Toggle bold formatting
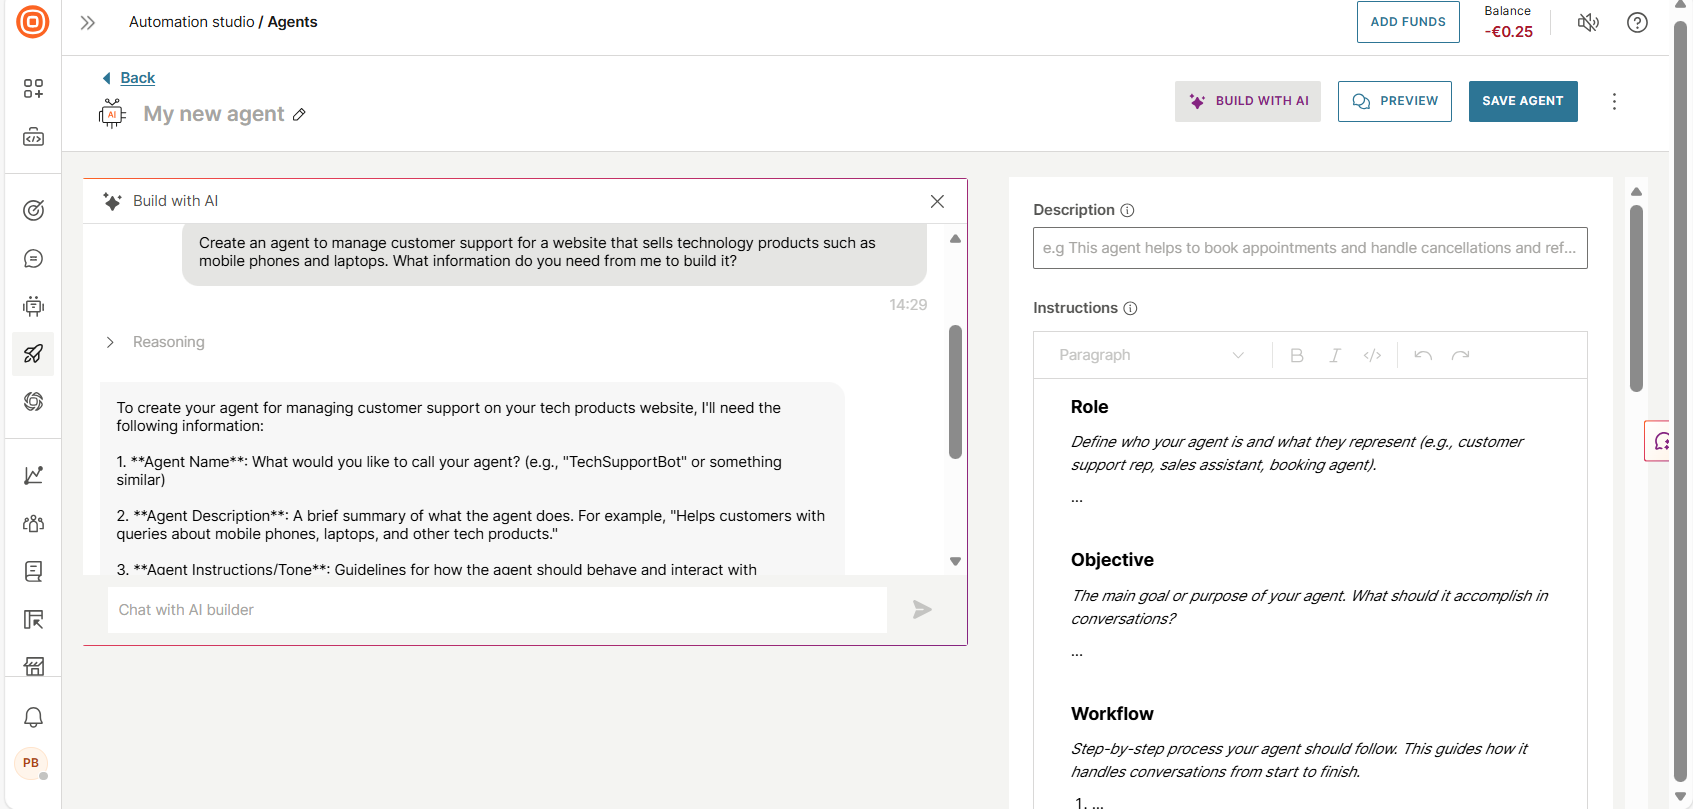This screenshot has width=1693, height=809. tap(1297, 355)
